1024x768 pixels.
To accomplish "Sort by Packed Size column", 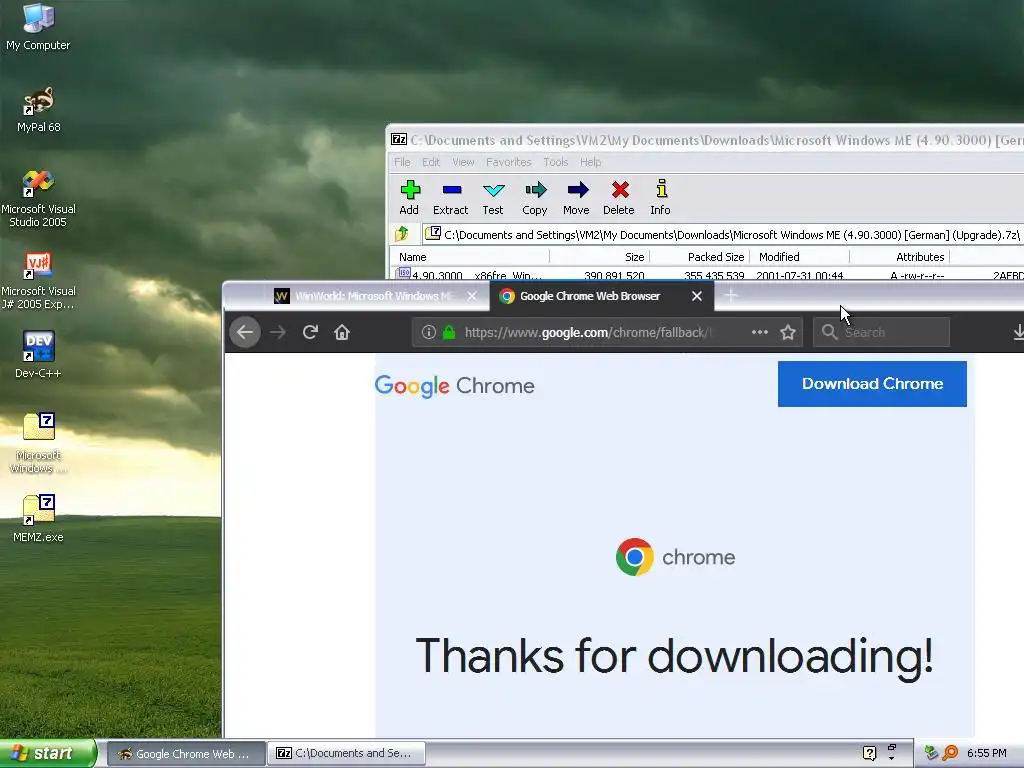I will (699, 257).
